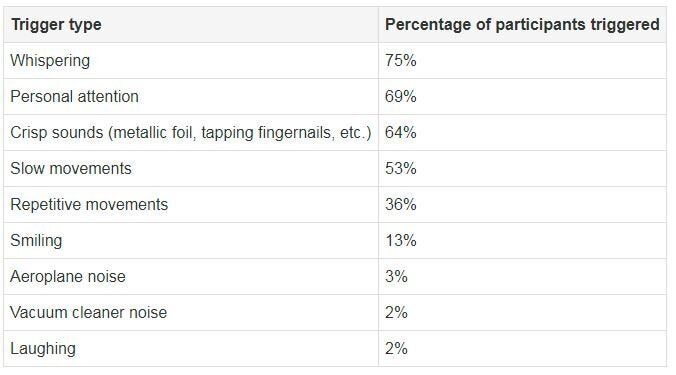
Task: Select the 3% value cell
Action: 522,276
